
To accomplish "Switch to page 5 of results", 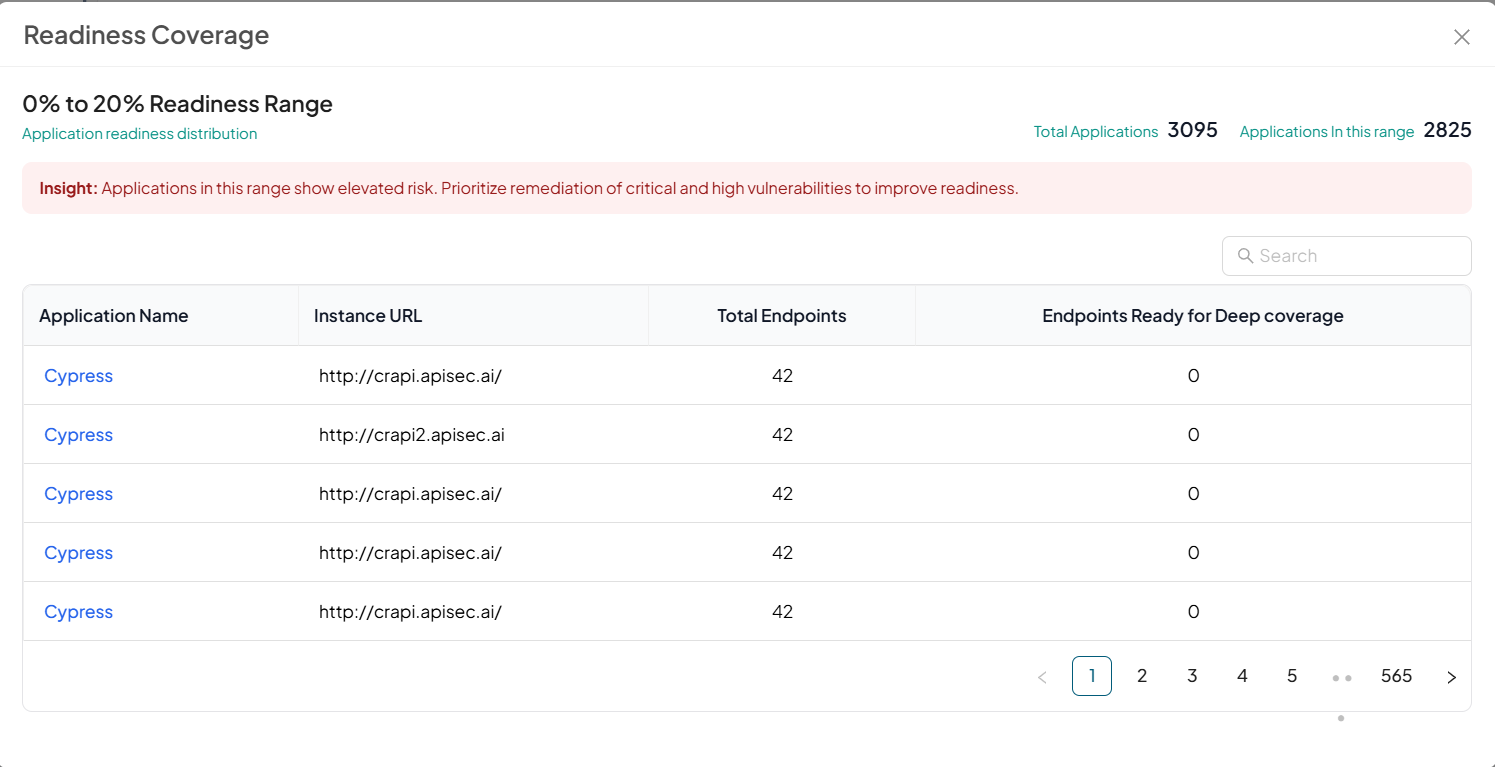I will (x=1292, y=676).
